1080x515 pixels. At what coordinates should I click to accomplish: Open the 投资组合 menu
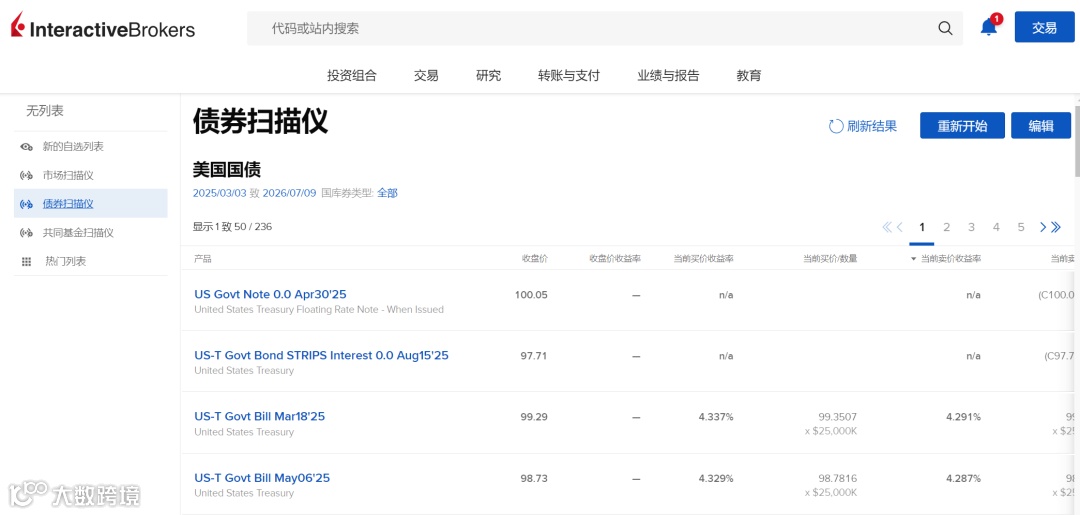pos(352,76)
